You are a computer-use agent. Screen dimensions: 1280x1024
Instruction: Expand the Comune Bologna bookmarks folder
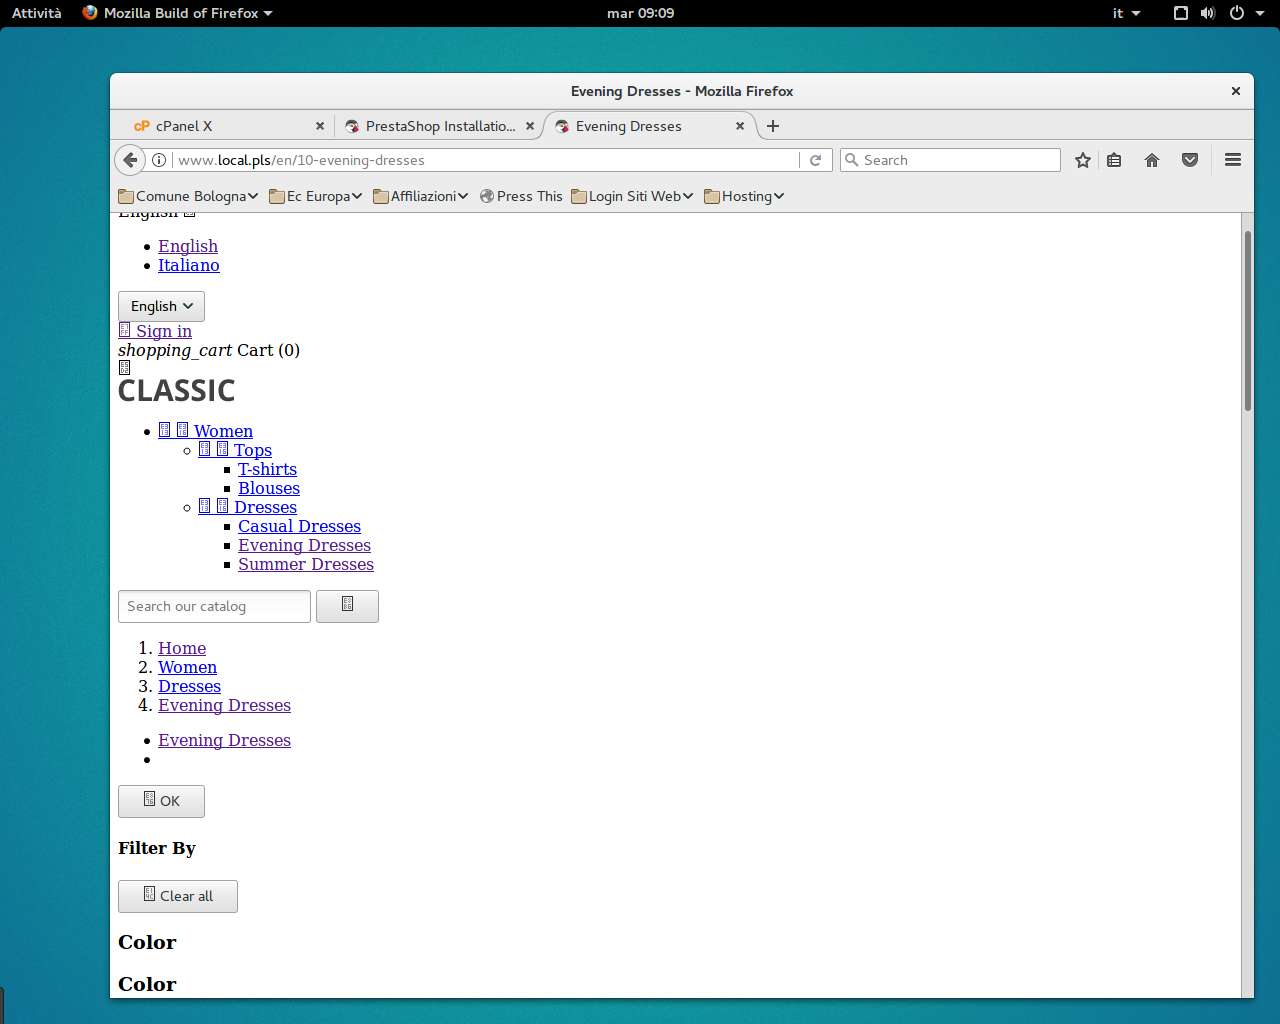(x=188, y=196)
